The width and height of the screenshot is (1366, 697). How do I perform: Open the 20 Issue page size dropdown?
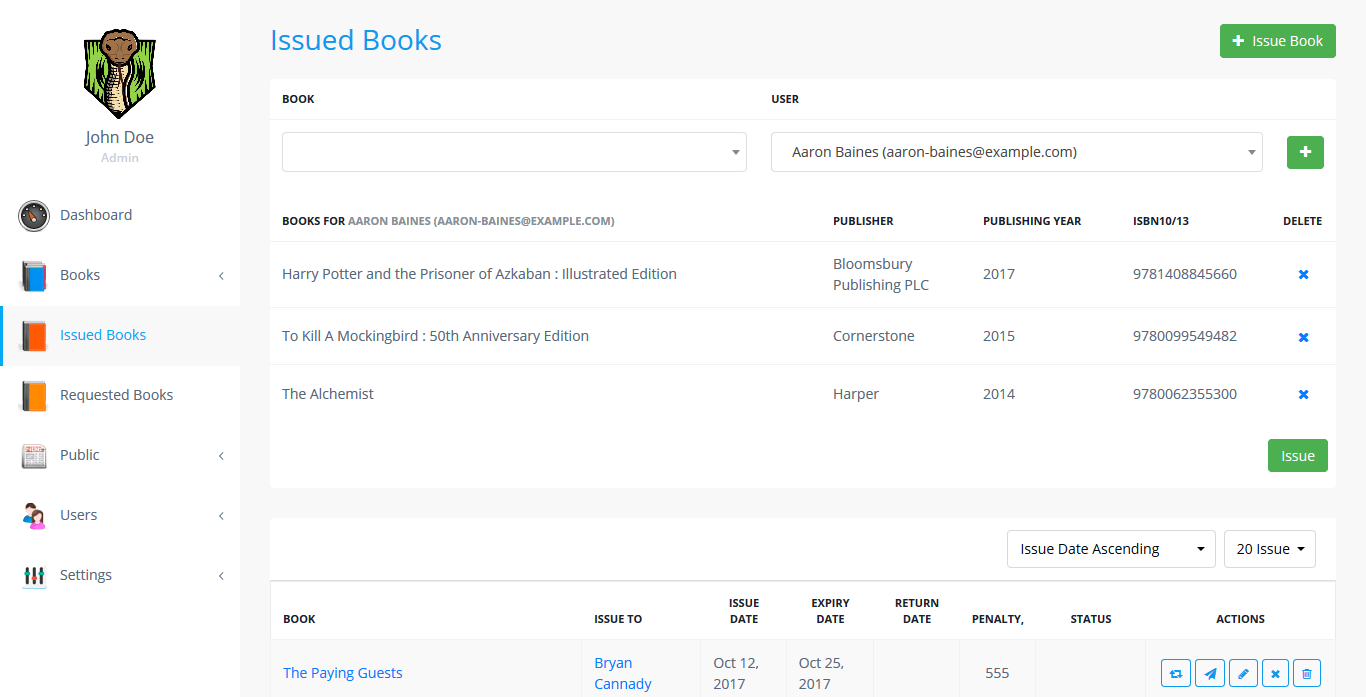[x=1269, y=549]
